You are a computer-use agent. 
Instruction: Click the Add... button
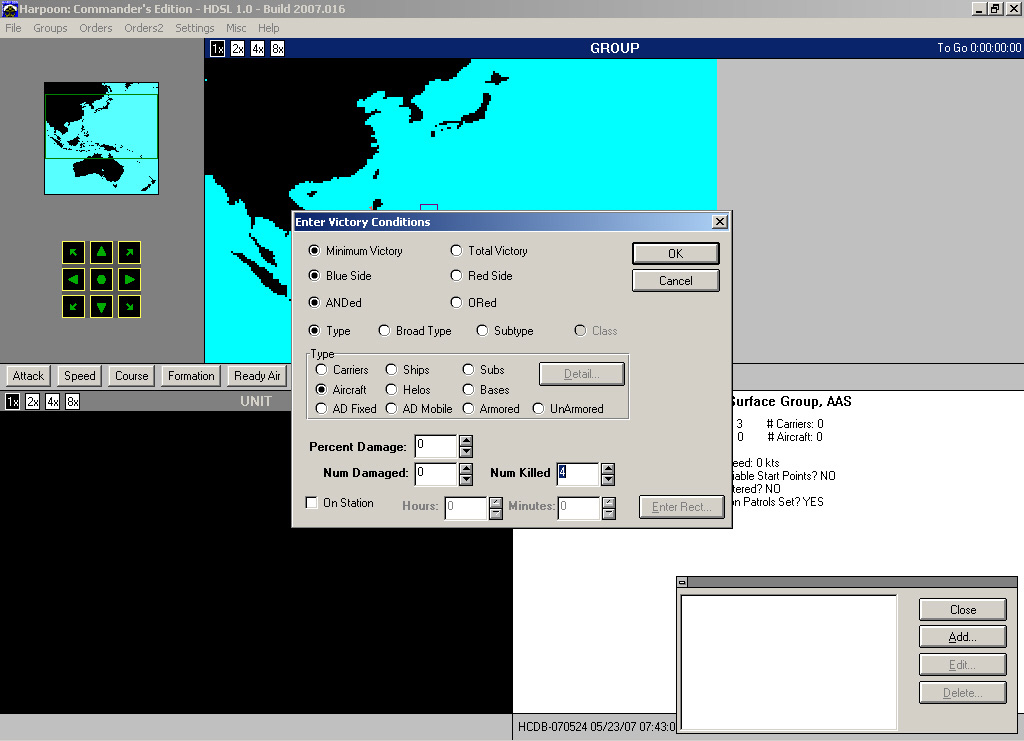962,637
